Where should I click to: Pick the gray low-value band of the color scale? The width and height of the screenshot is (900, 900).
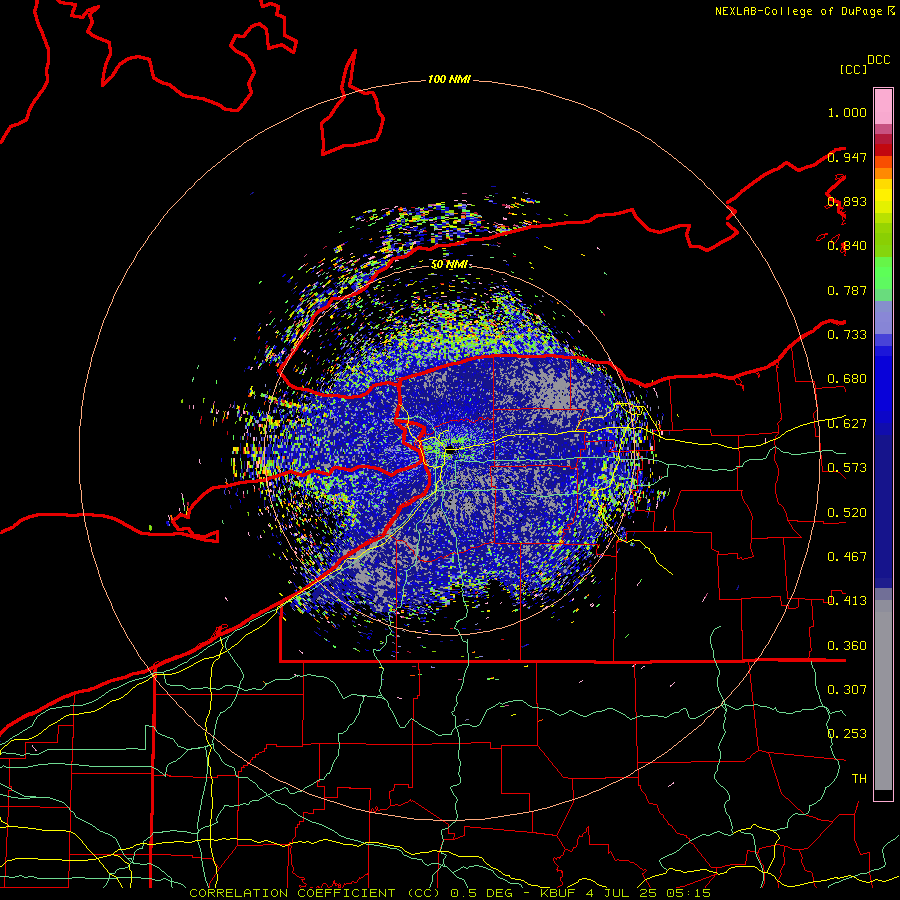[883, 695]
